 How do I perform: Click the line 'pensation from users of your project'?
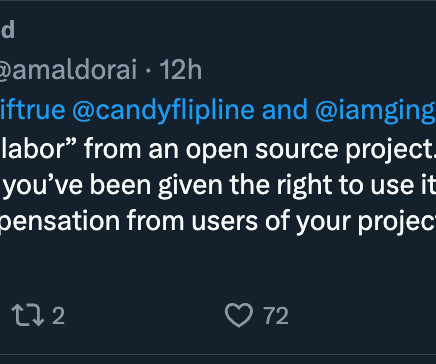218,222
